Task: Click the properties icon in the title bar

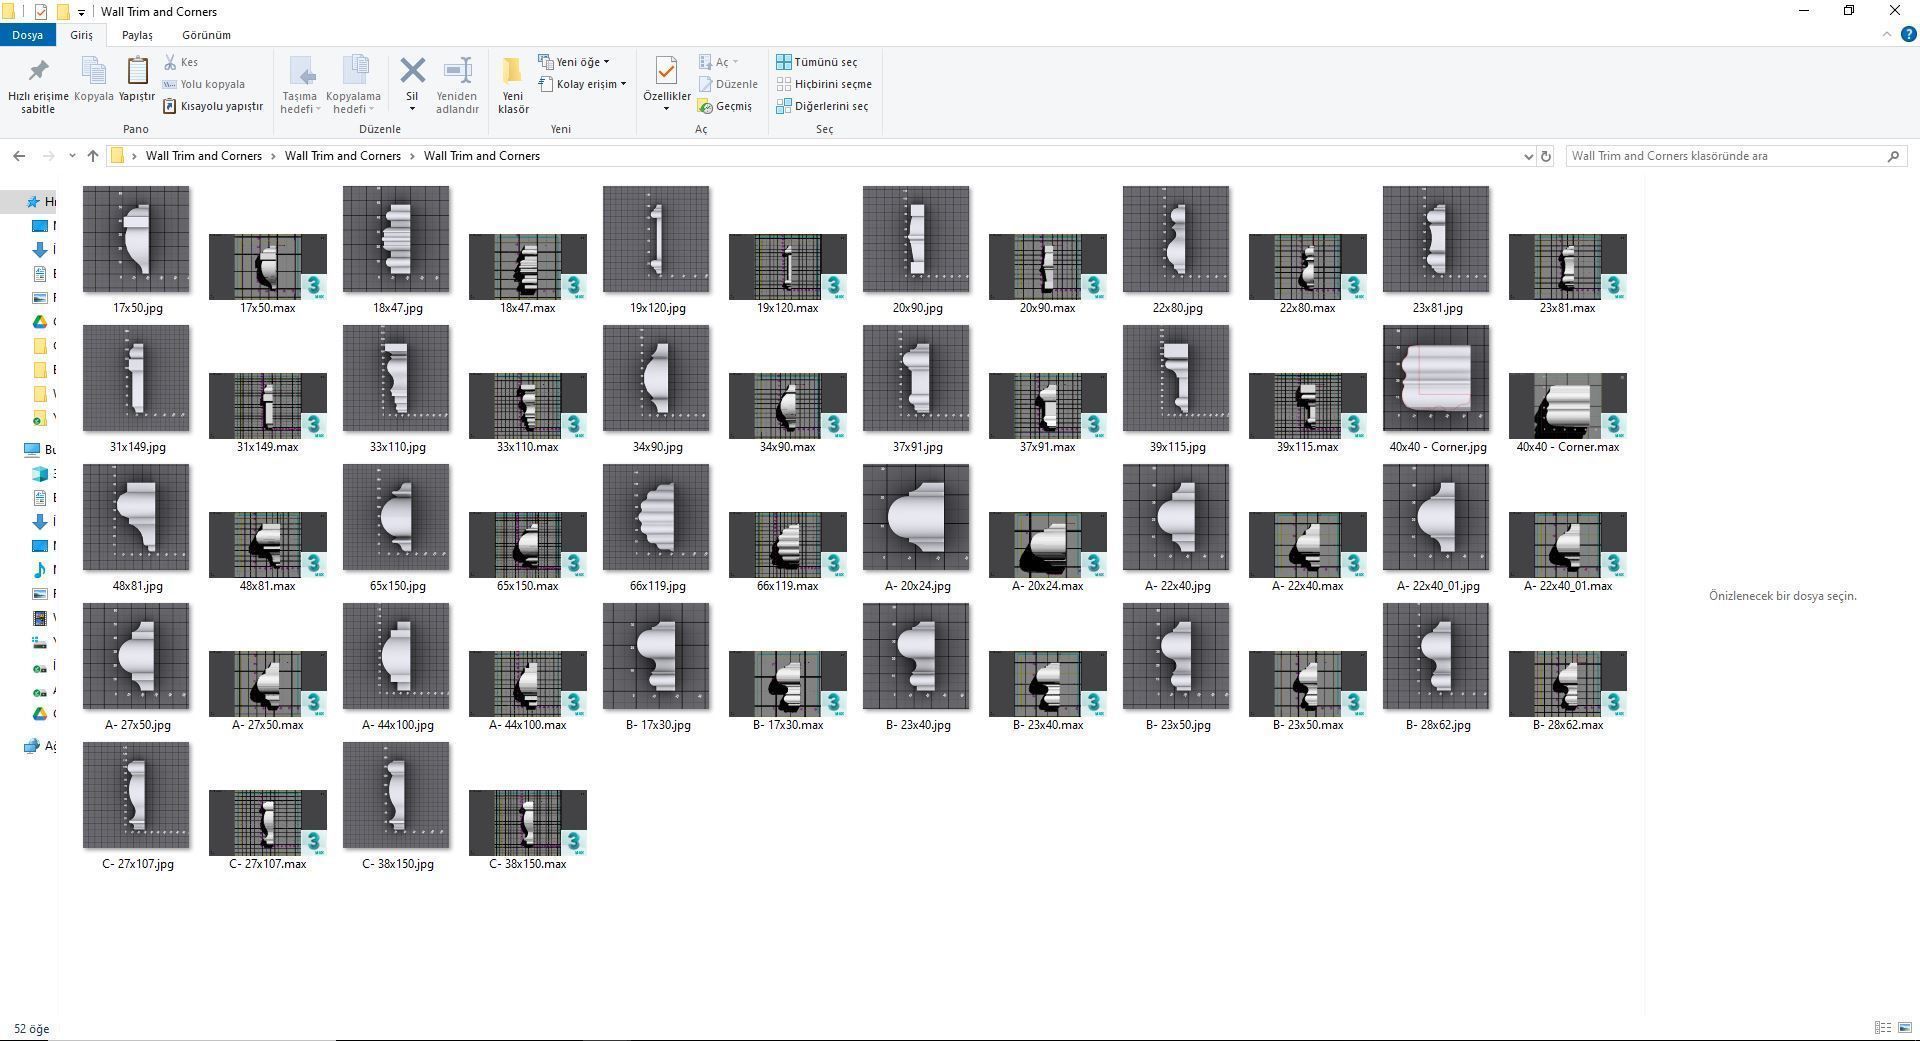Action: tap(41, 12)
